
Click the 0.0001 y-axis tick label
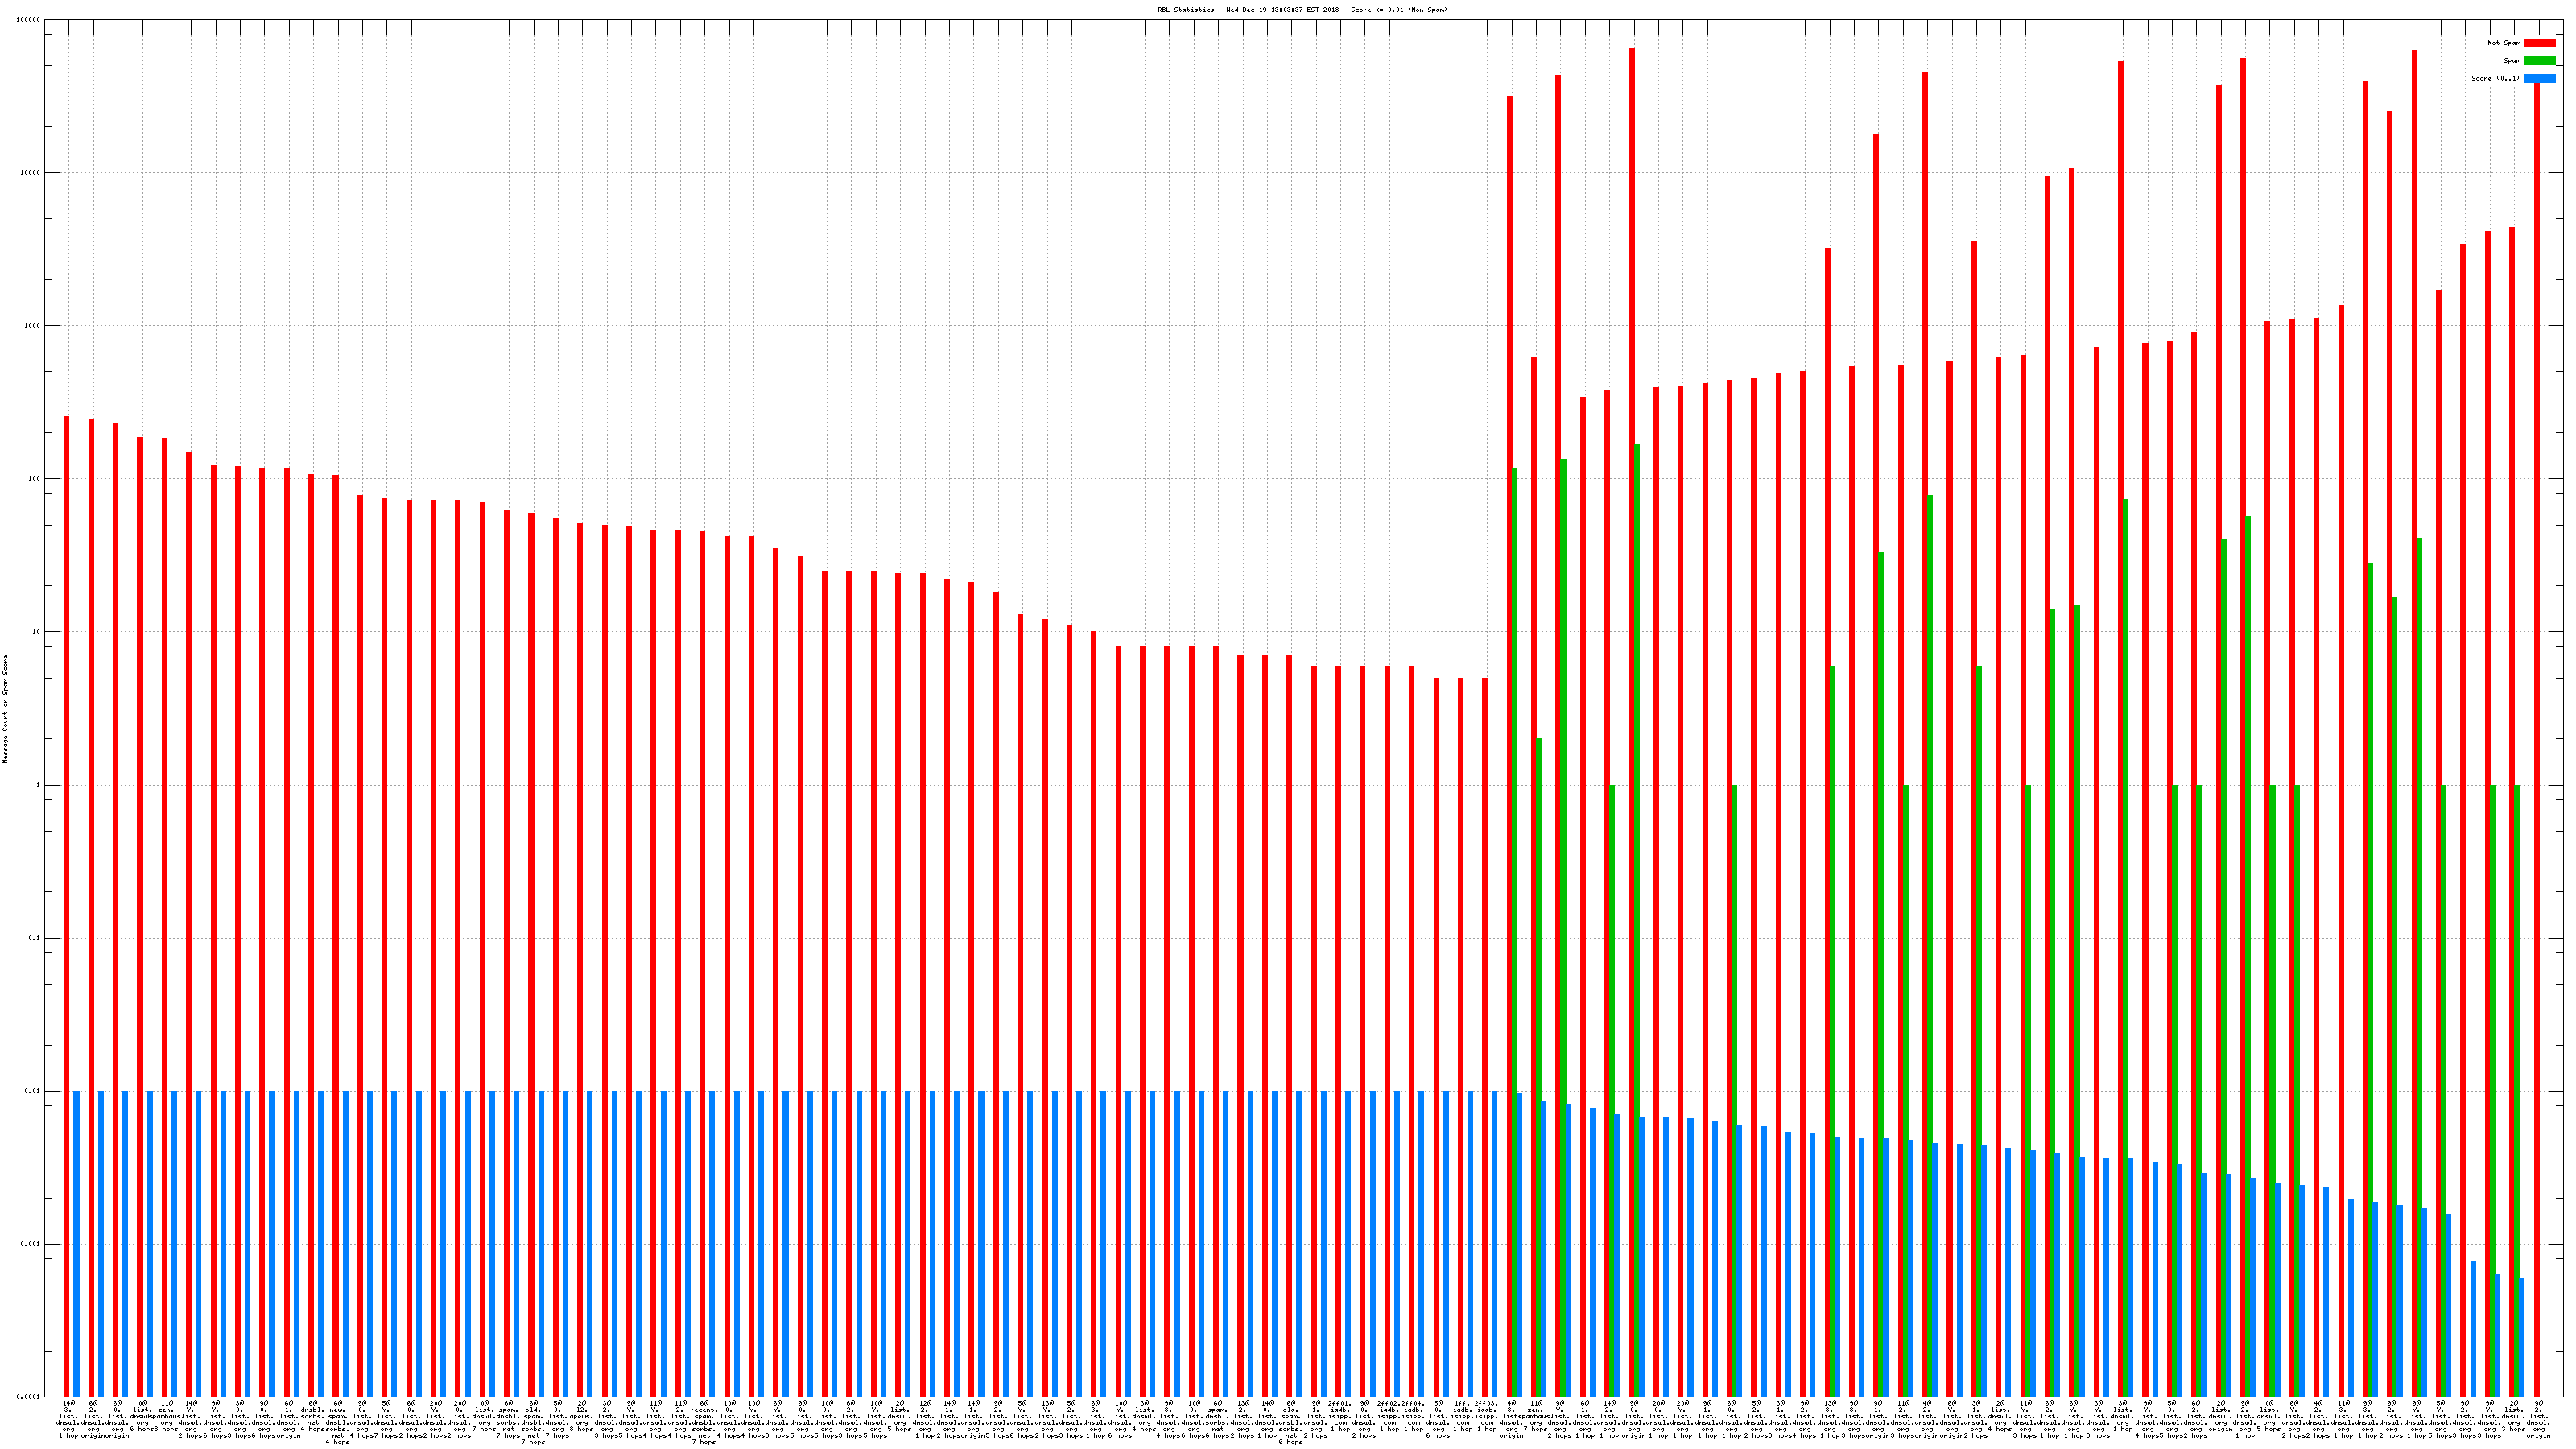pyautogui.click(x=30, y=1397)
